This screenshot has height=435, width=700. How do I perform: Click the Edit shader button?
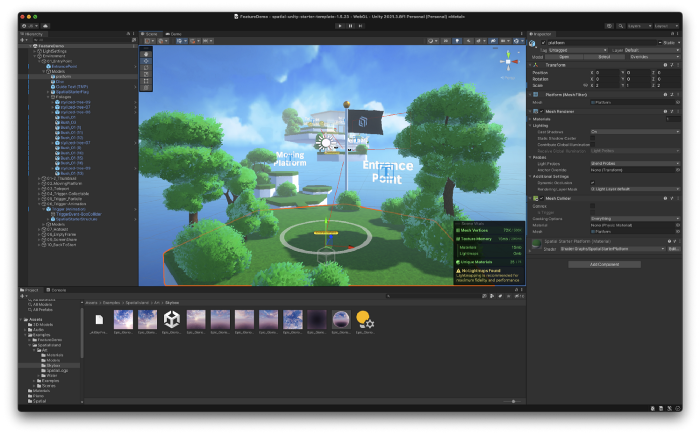click(x=673, y=249)
